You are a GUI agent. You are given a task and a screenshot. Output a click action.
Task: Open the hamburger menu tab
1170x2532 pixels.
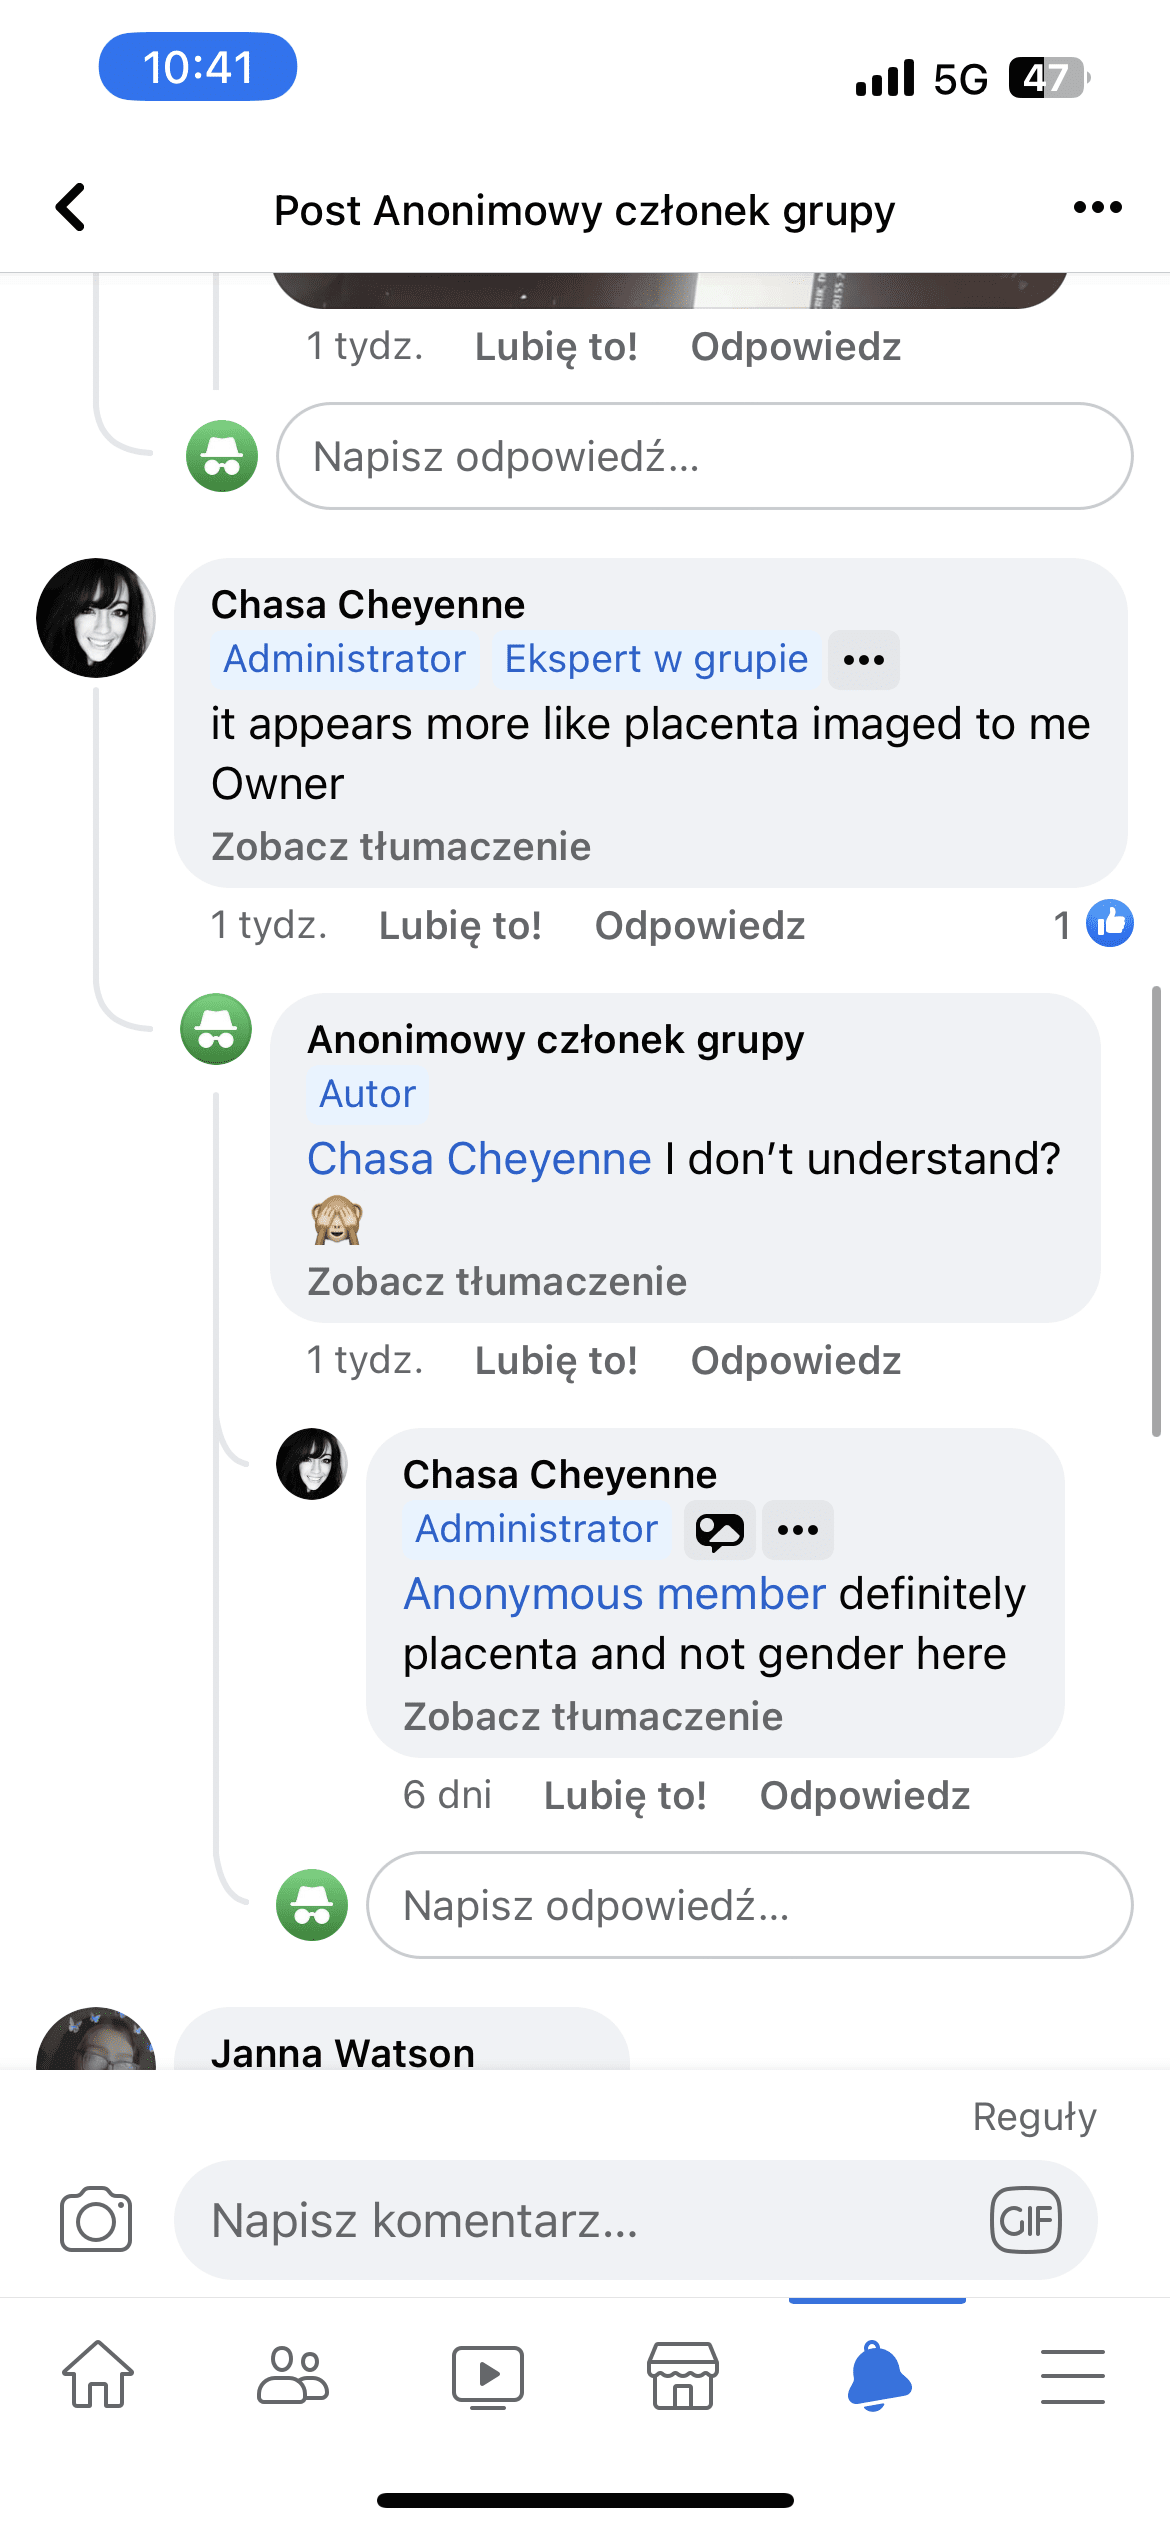tap(1072, 2375)
